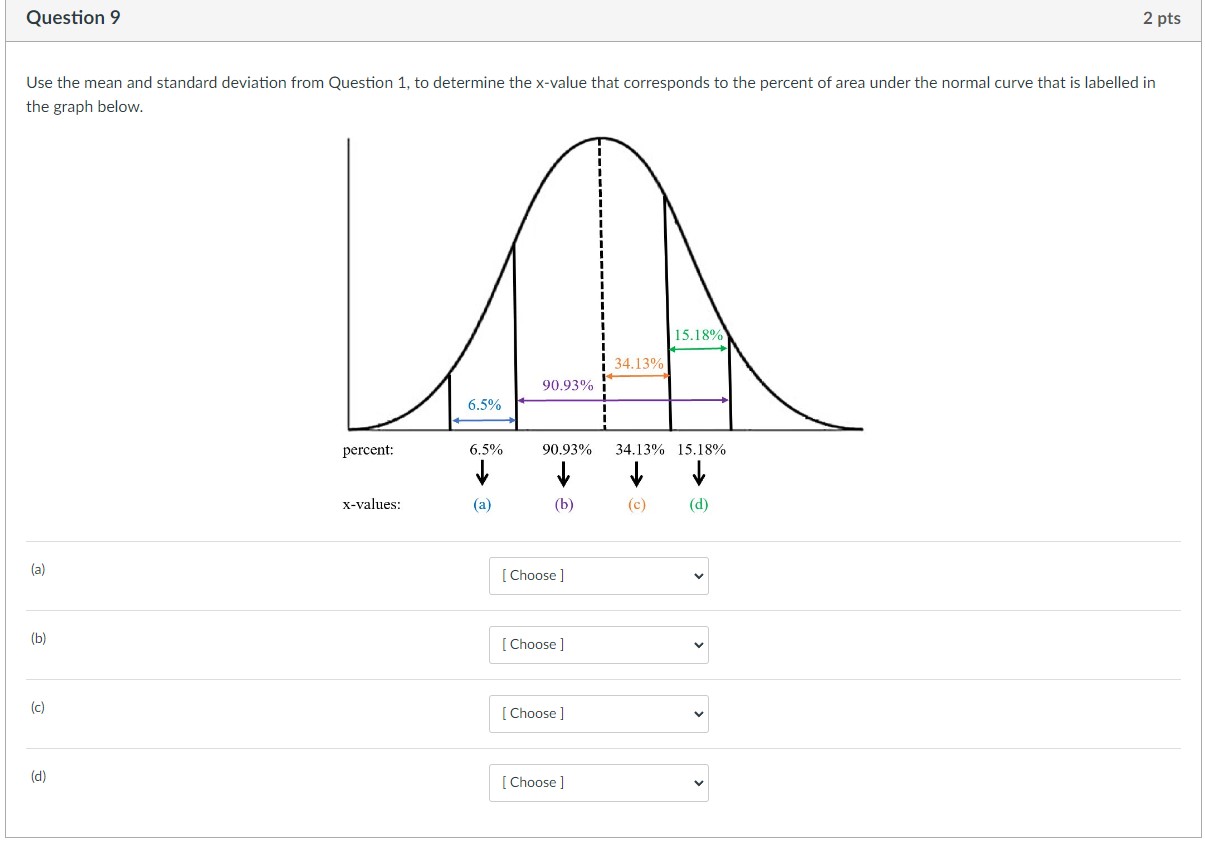The height and width of the screenshot is (847, 1205).
Task: Click the 90.93% percentage label on the curve
Action: click(x=567, y=384)
